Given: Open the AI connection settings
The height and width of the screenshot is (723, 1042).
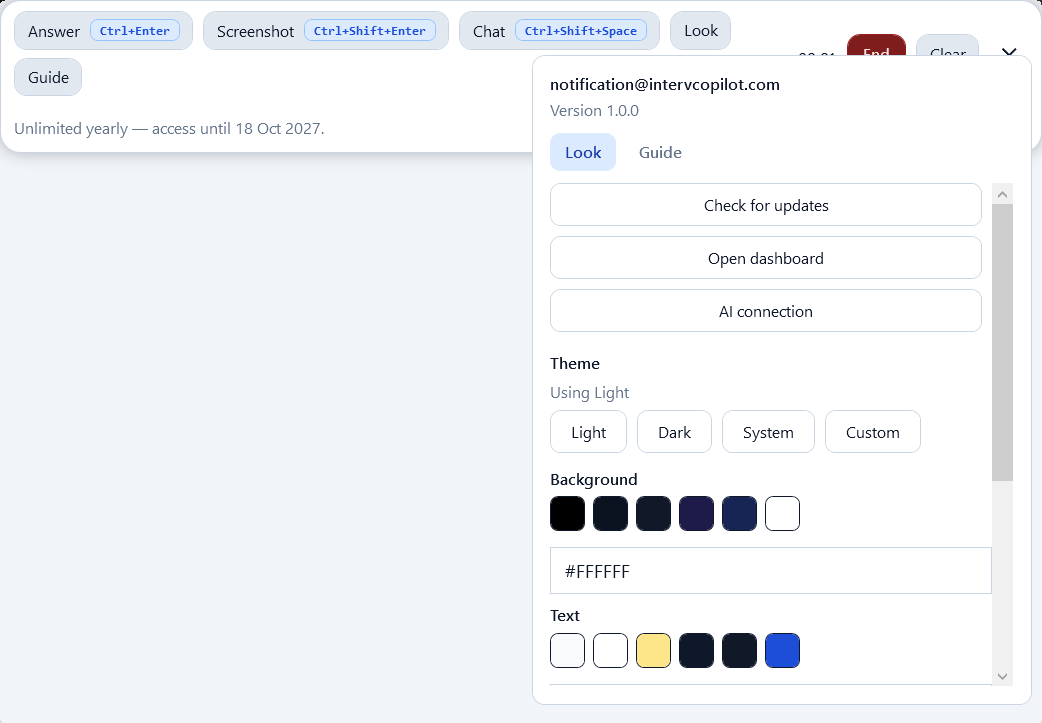Looking at the screenshot, I should coord(766,311).
